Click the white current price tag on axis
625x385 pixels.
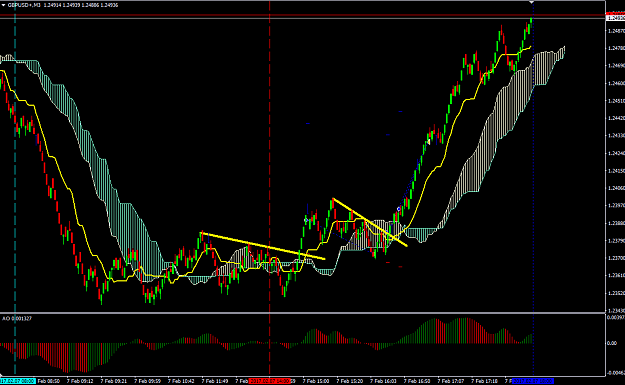(x=615, y=18)
